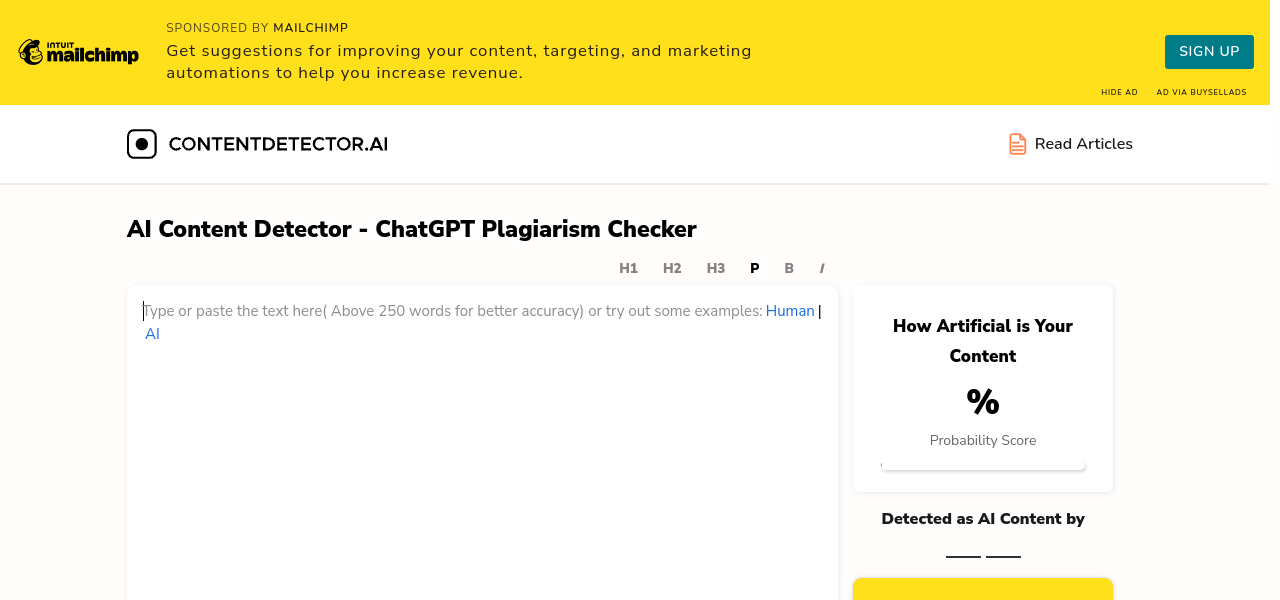Apply Heading 1 formatting with H1
The height and width of the screenshot is (600, 1280).
pyautogui.click(x=628, y=268)
